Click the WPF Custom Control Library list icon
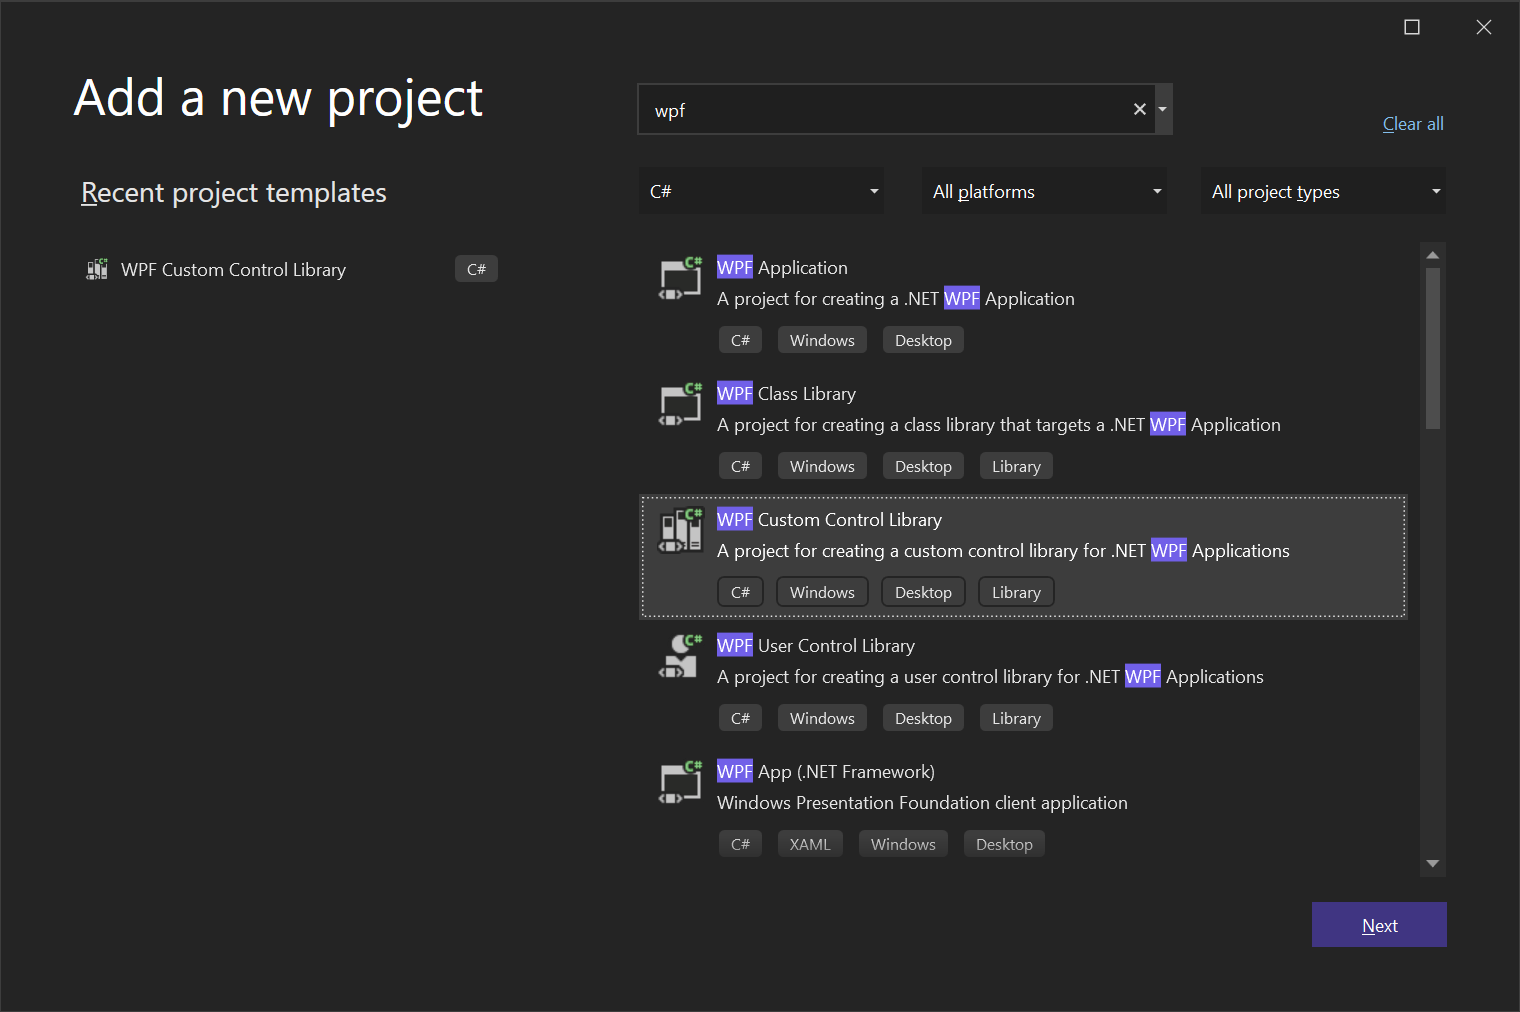 680,530
